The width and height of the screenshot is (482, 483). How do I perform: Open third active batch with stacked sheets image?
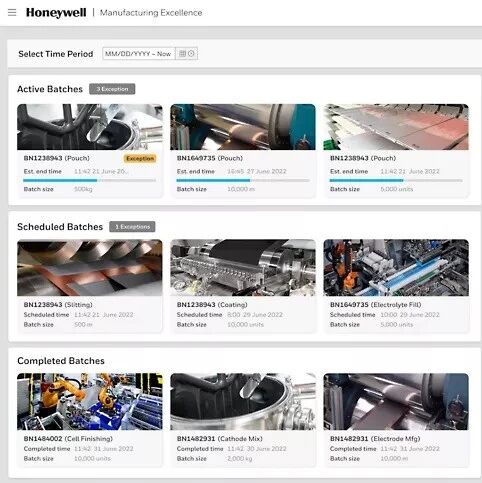396,127
